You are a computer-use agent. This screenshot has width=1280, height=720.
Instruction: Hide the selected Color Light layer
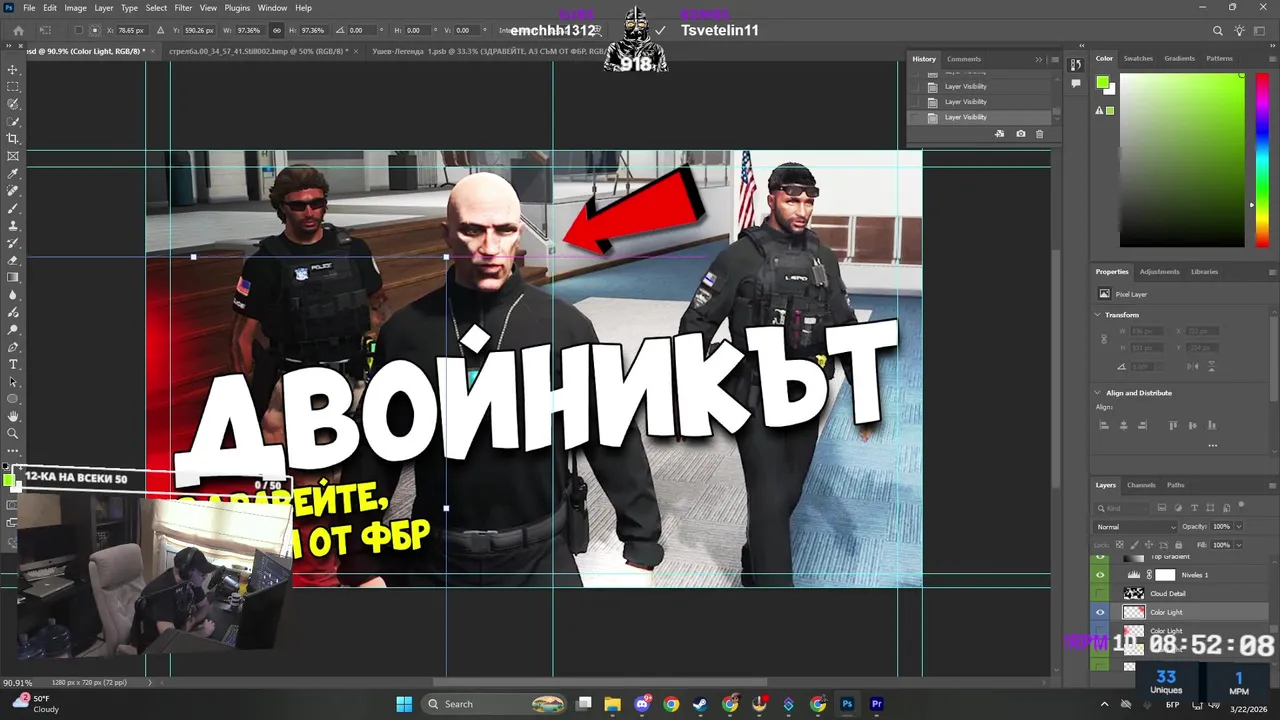tap(1101, 612)
